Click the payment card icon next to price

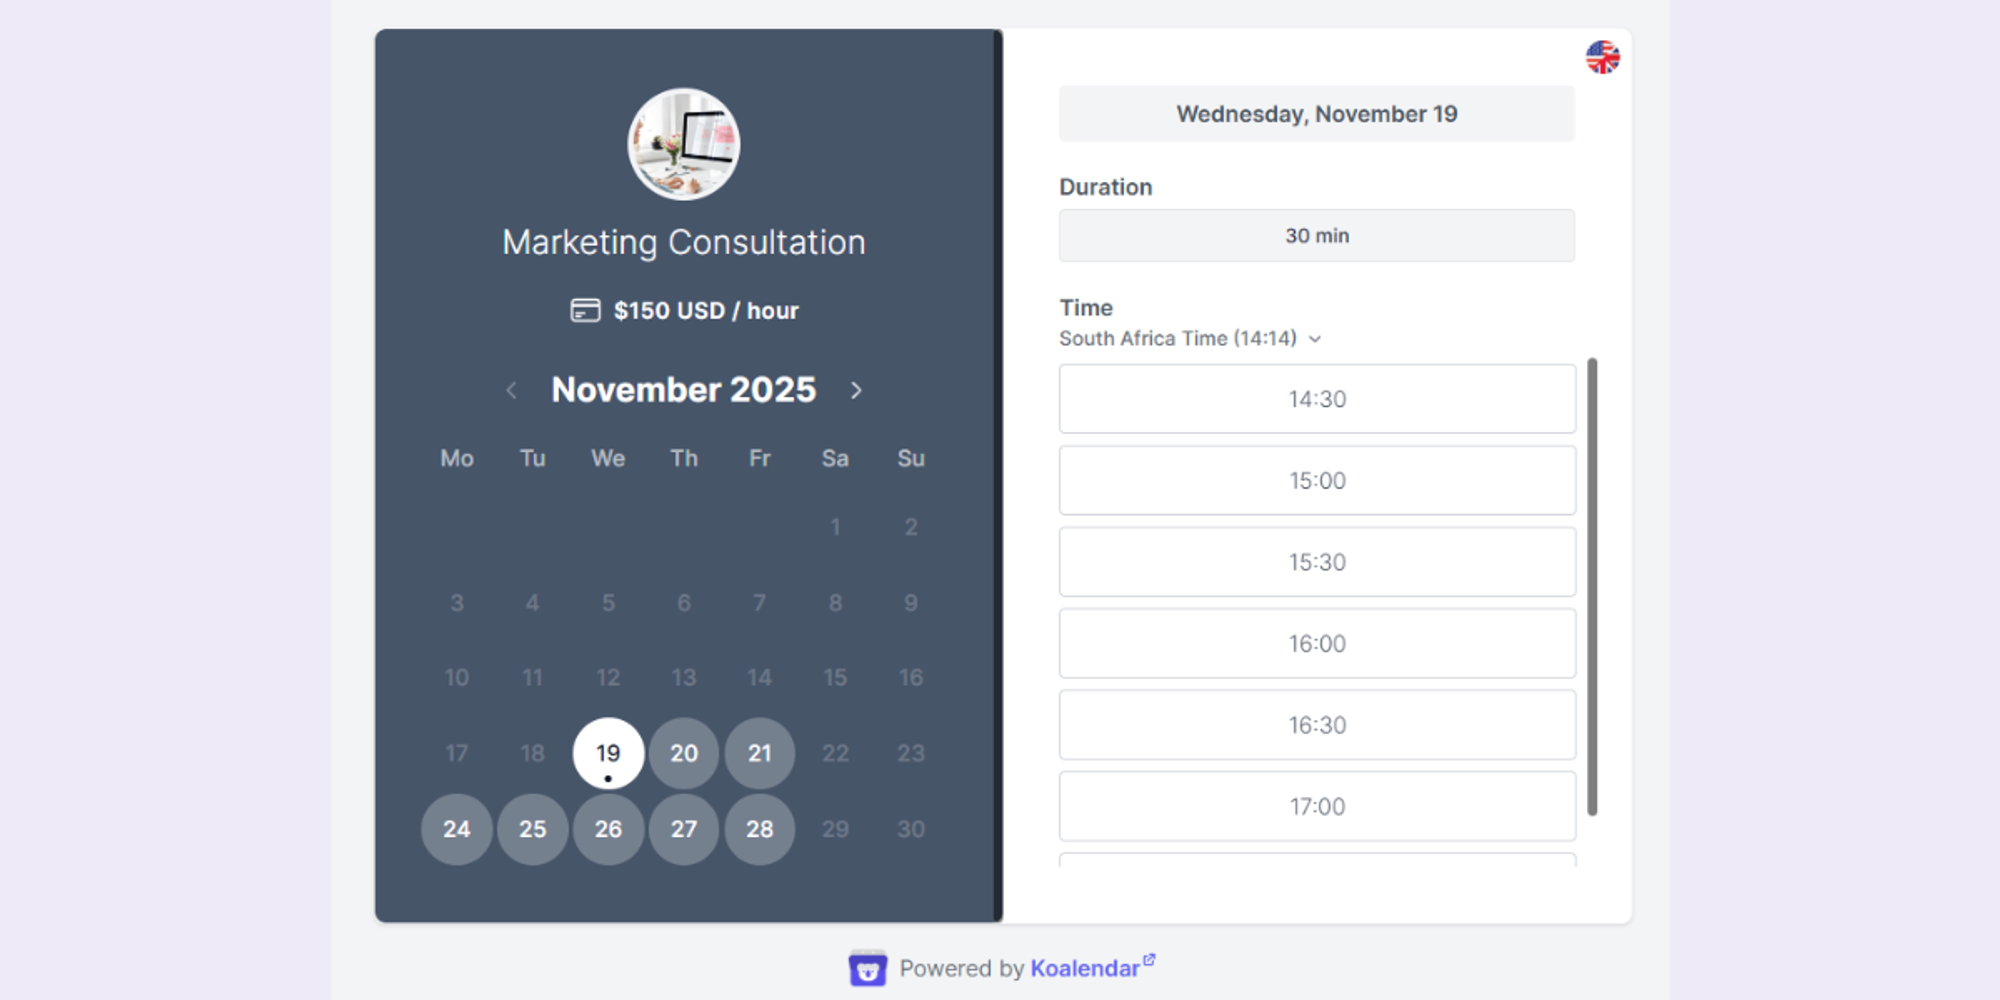point(583,310)
